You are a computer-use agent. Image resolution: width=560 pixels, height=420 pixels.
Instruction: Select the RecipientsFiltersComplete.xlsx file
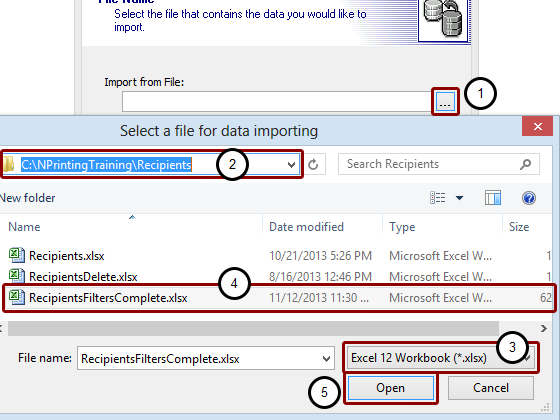point(279,298)
